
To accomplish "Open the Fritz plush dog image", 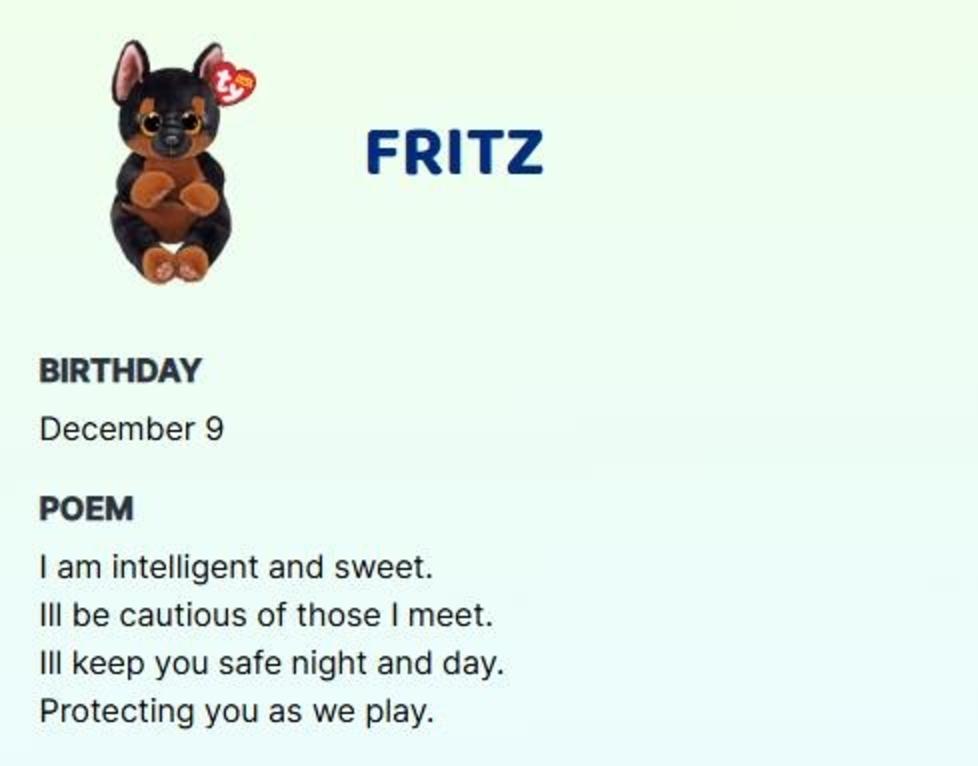I will point(172,165).
